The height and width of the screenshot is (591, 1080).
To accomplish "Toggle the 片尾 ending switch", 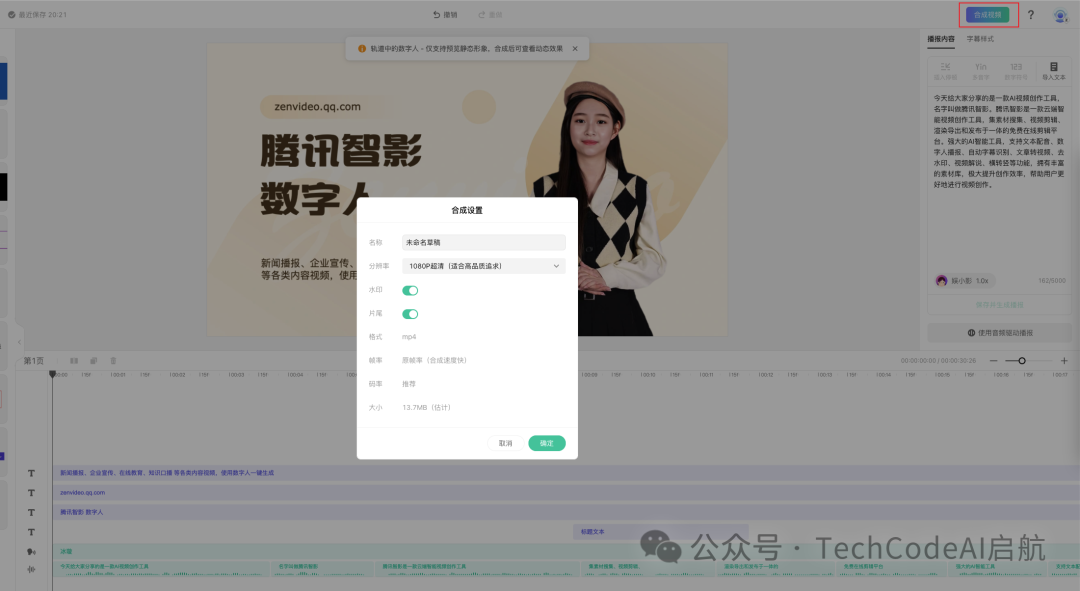I will 410,314.
